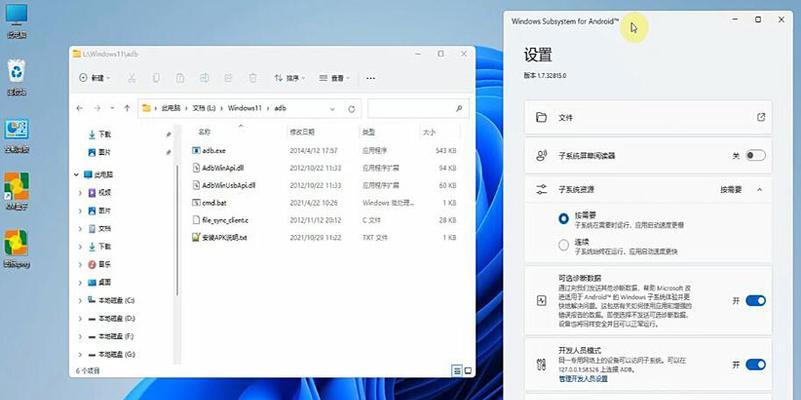Open Recycle Bin on the desktop
Image resolution: width=801 pixels, height=400 pixels.
[x=16, y=78]
